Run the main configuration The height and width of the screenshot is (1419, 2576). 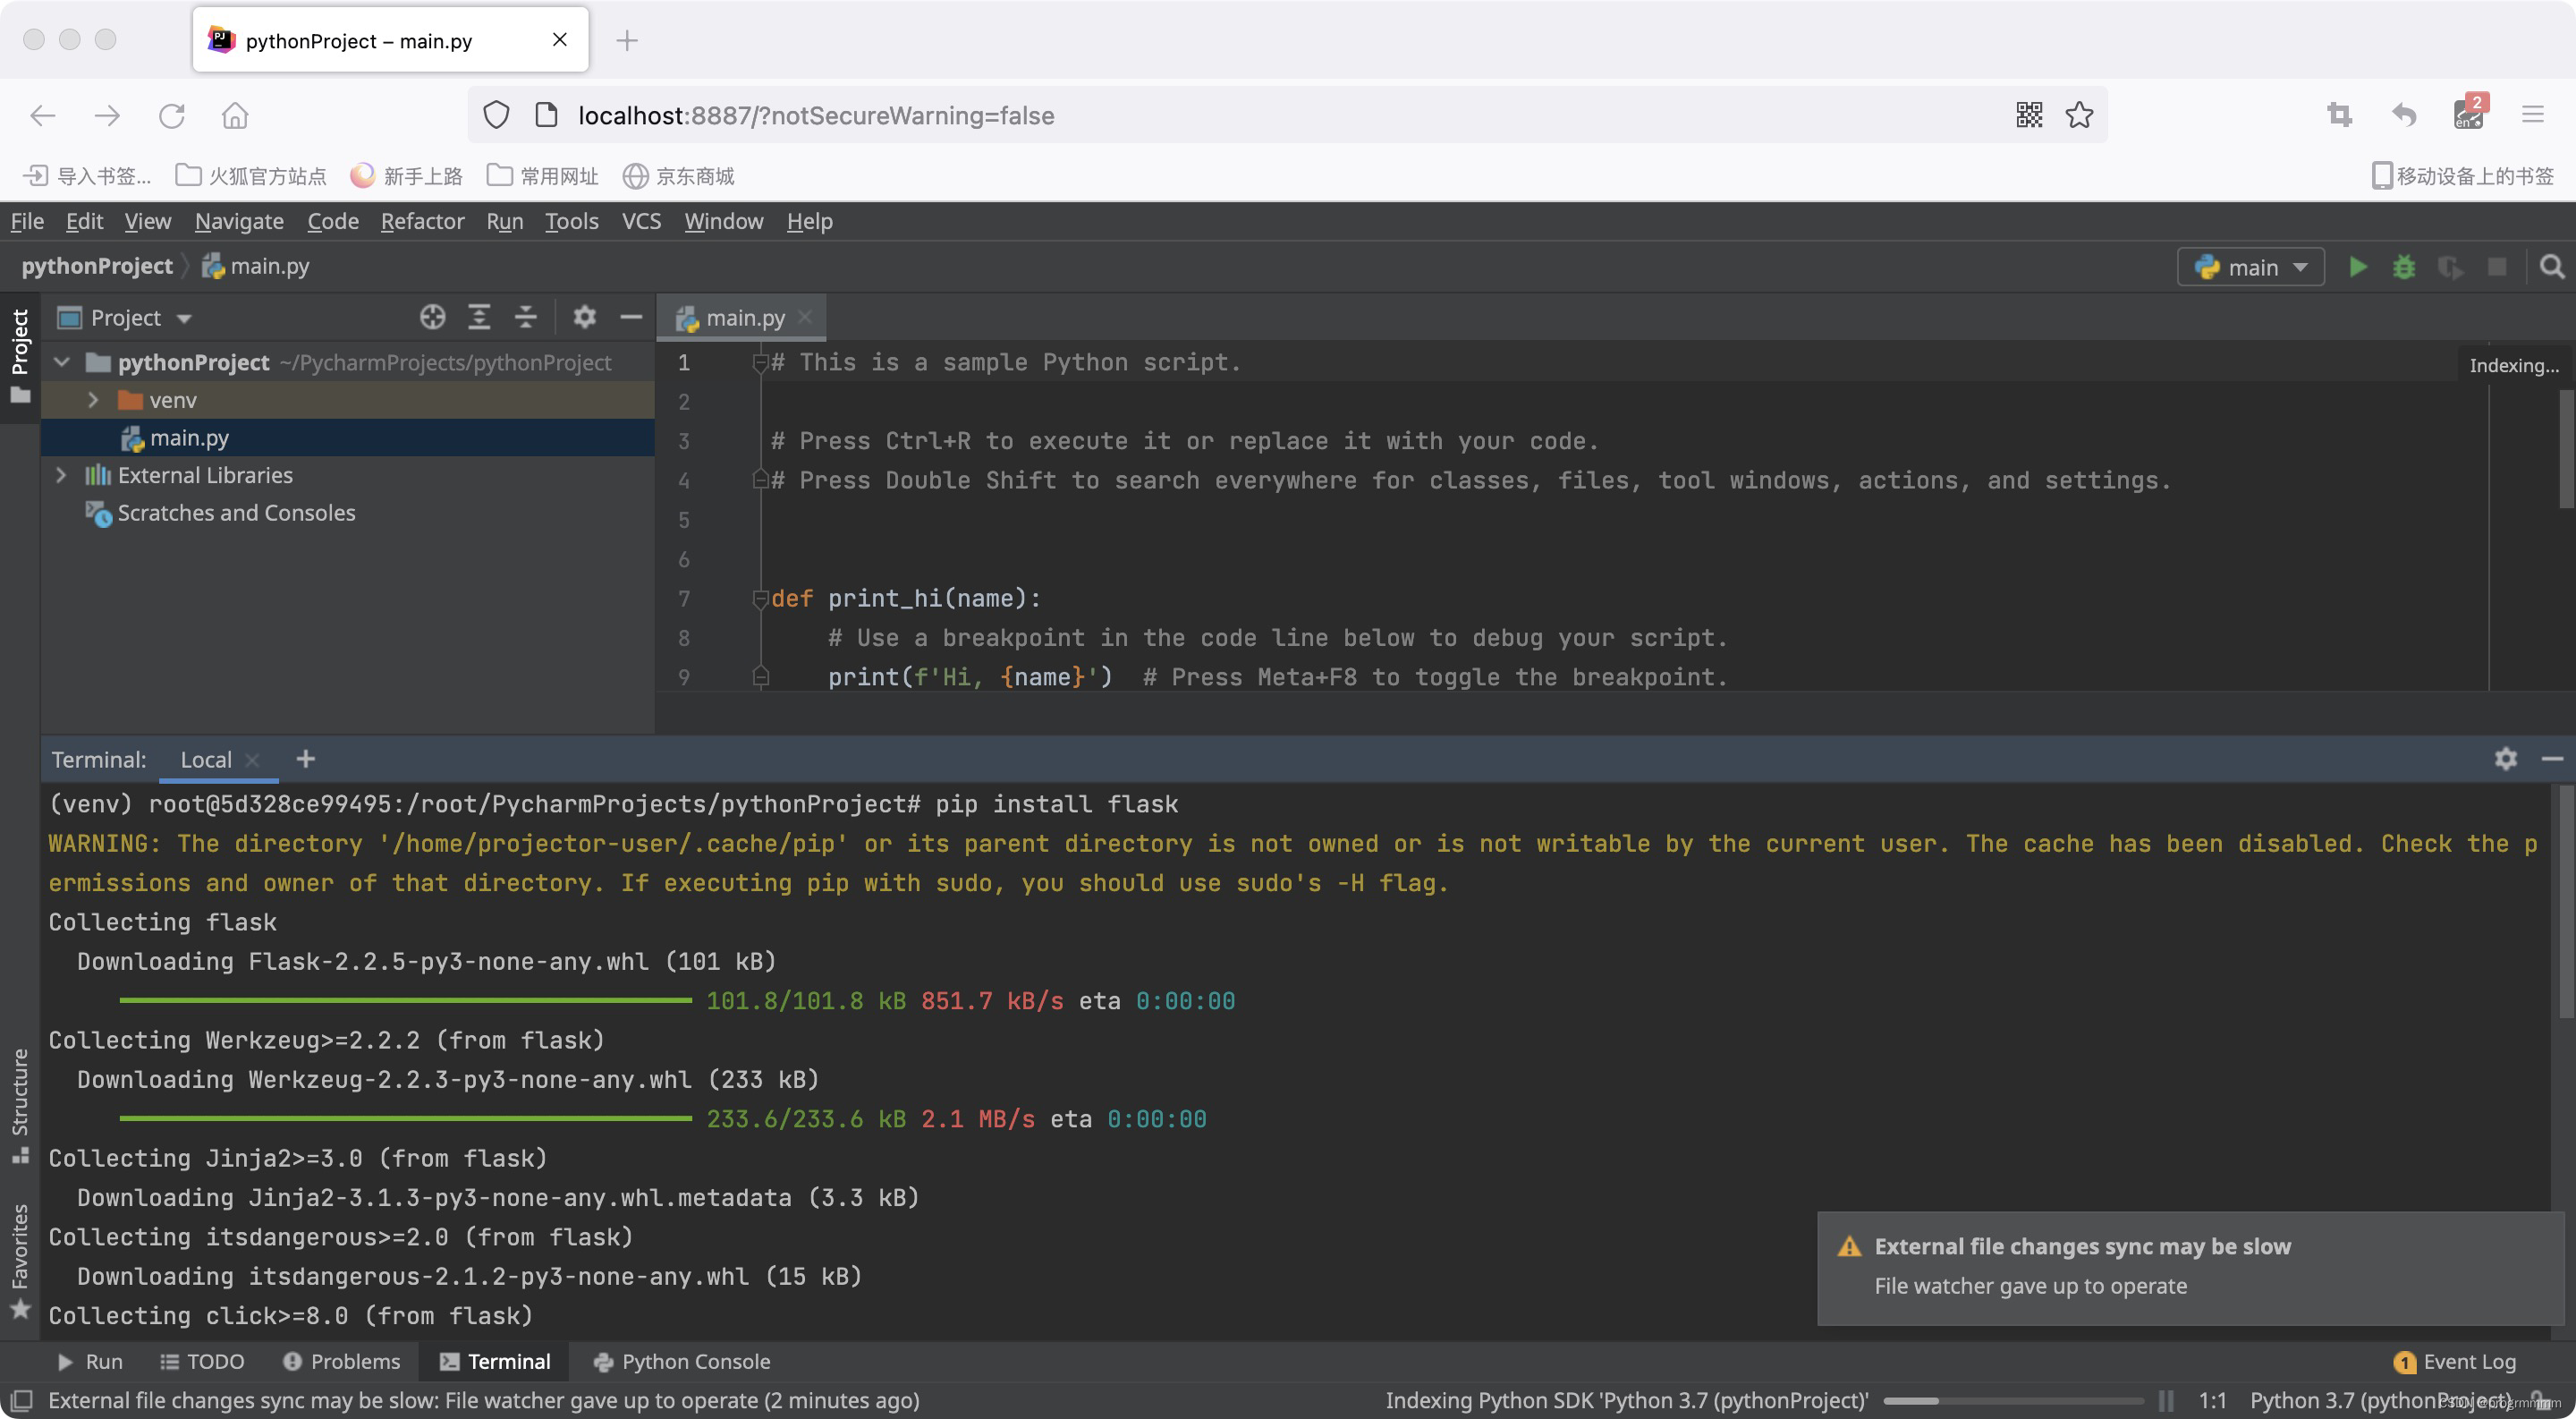point(2357,267)
